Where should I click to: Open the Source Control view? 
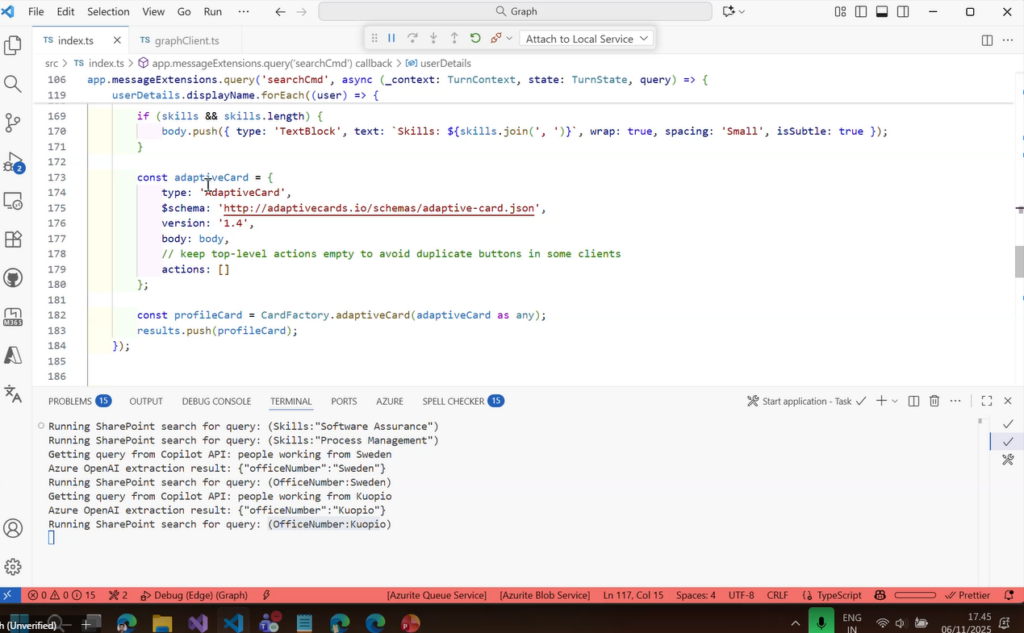click(13, 123)
